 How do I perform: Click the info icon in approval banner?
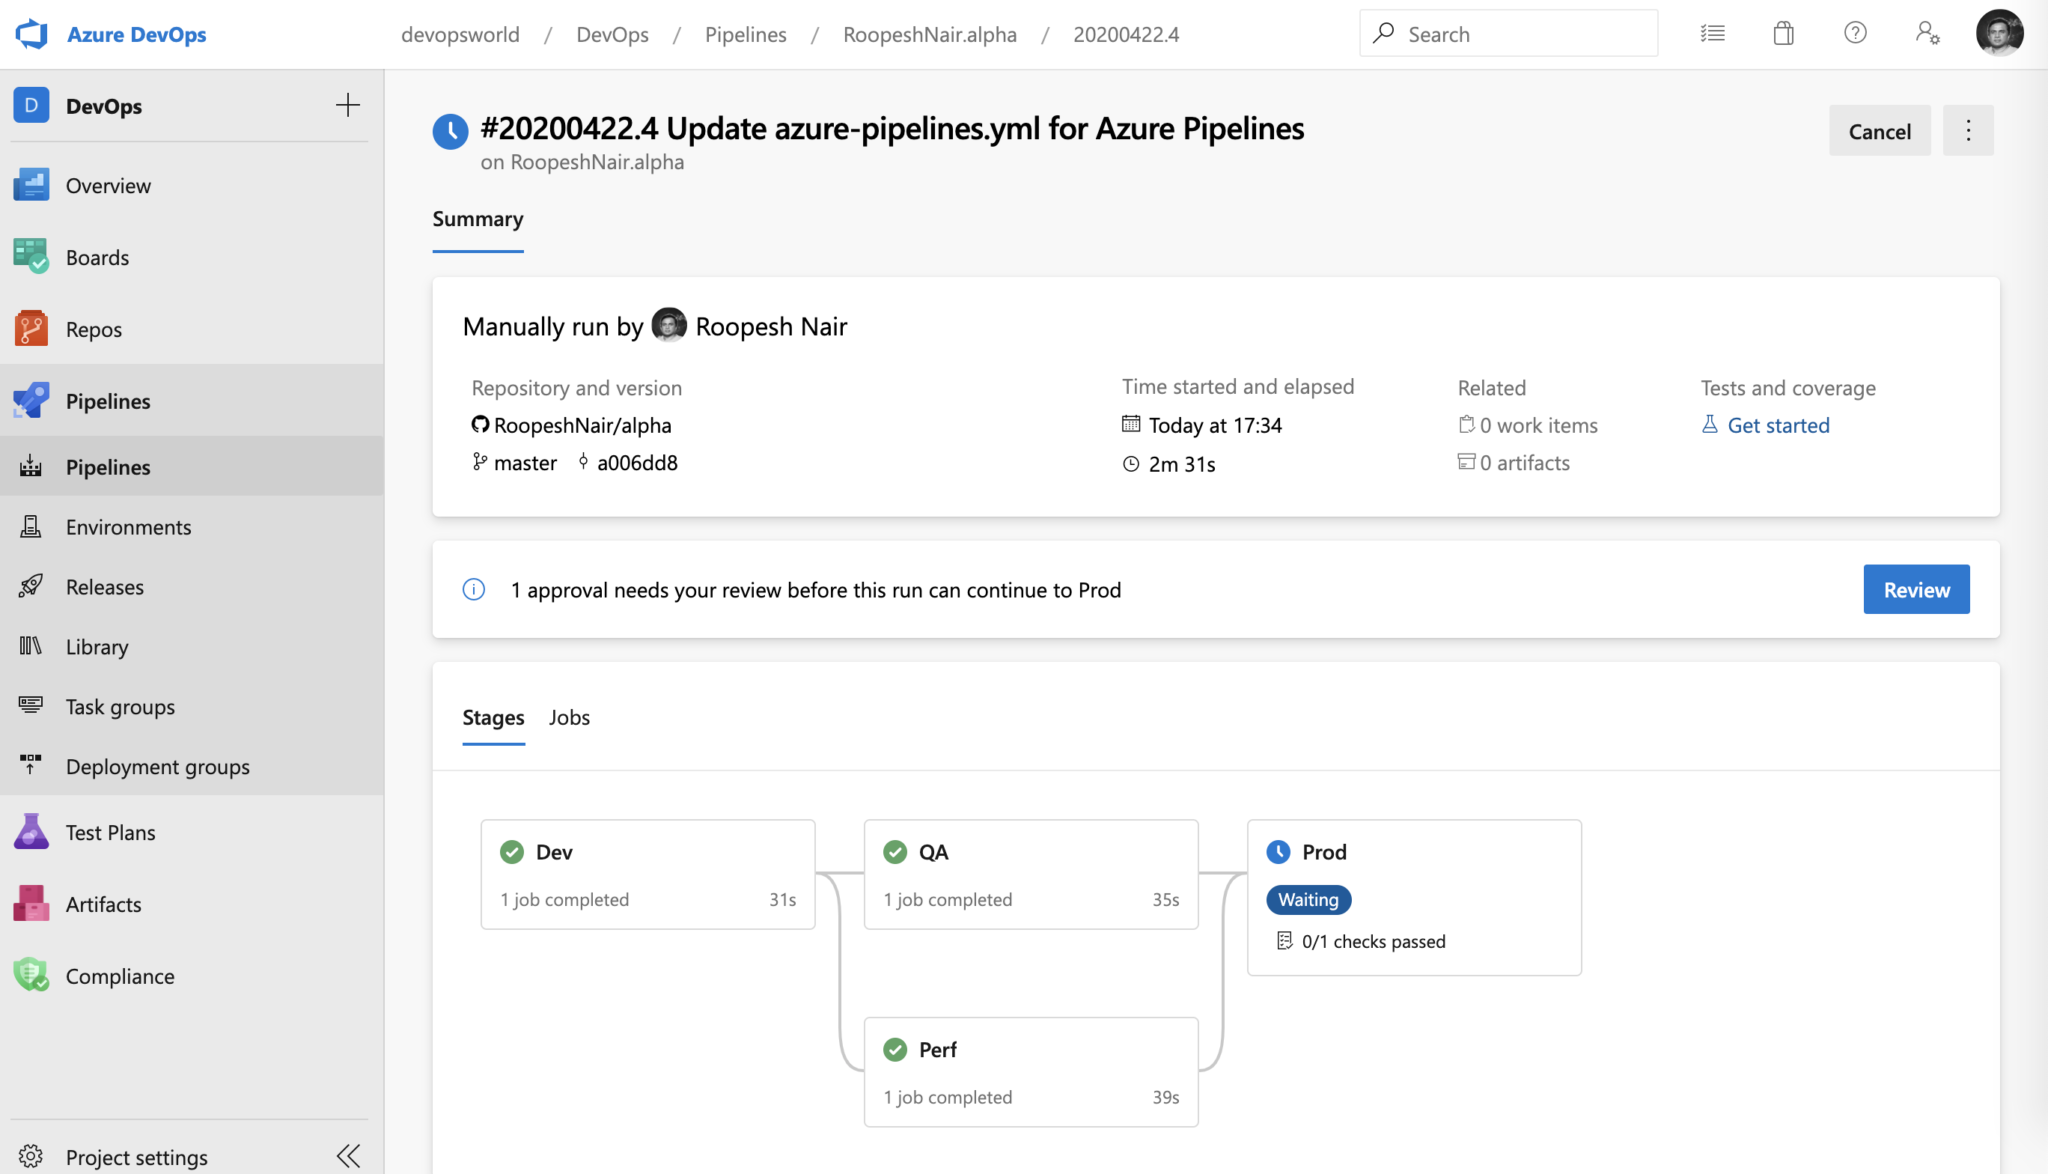pyautogui.click(x=474, y=590)
